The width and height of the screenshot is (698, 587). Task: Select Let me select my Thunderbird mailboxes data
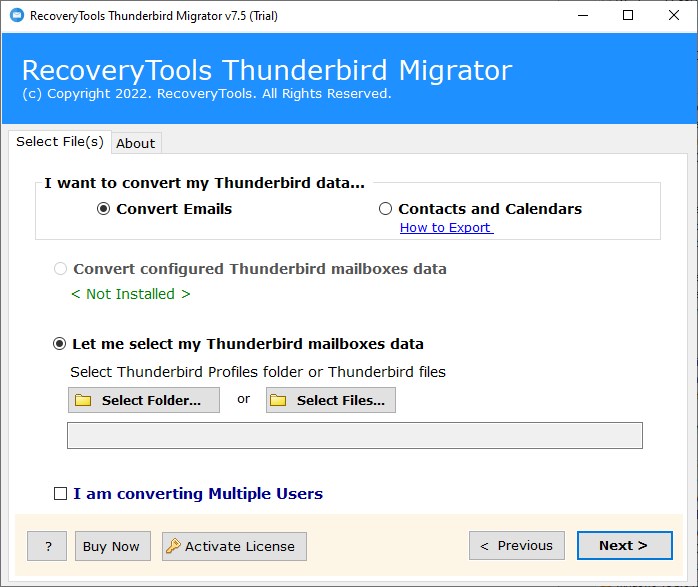tap(60, 344)
